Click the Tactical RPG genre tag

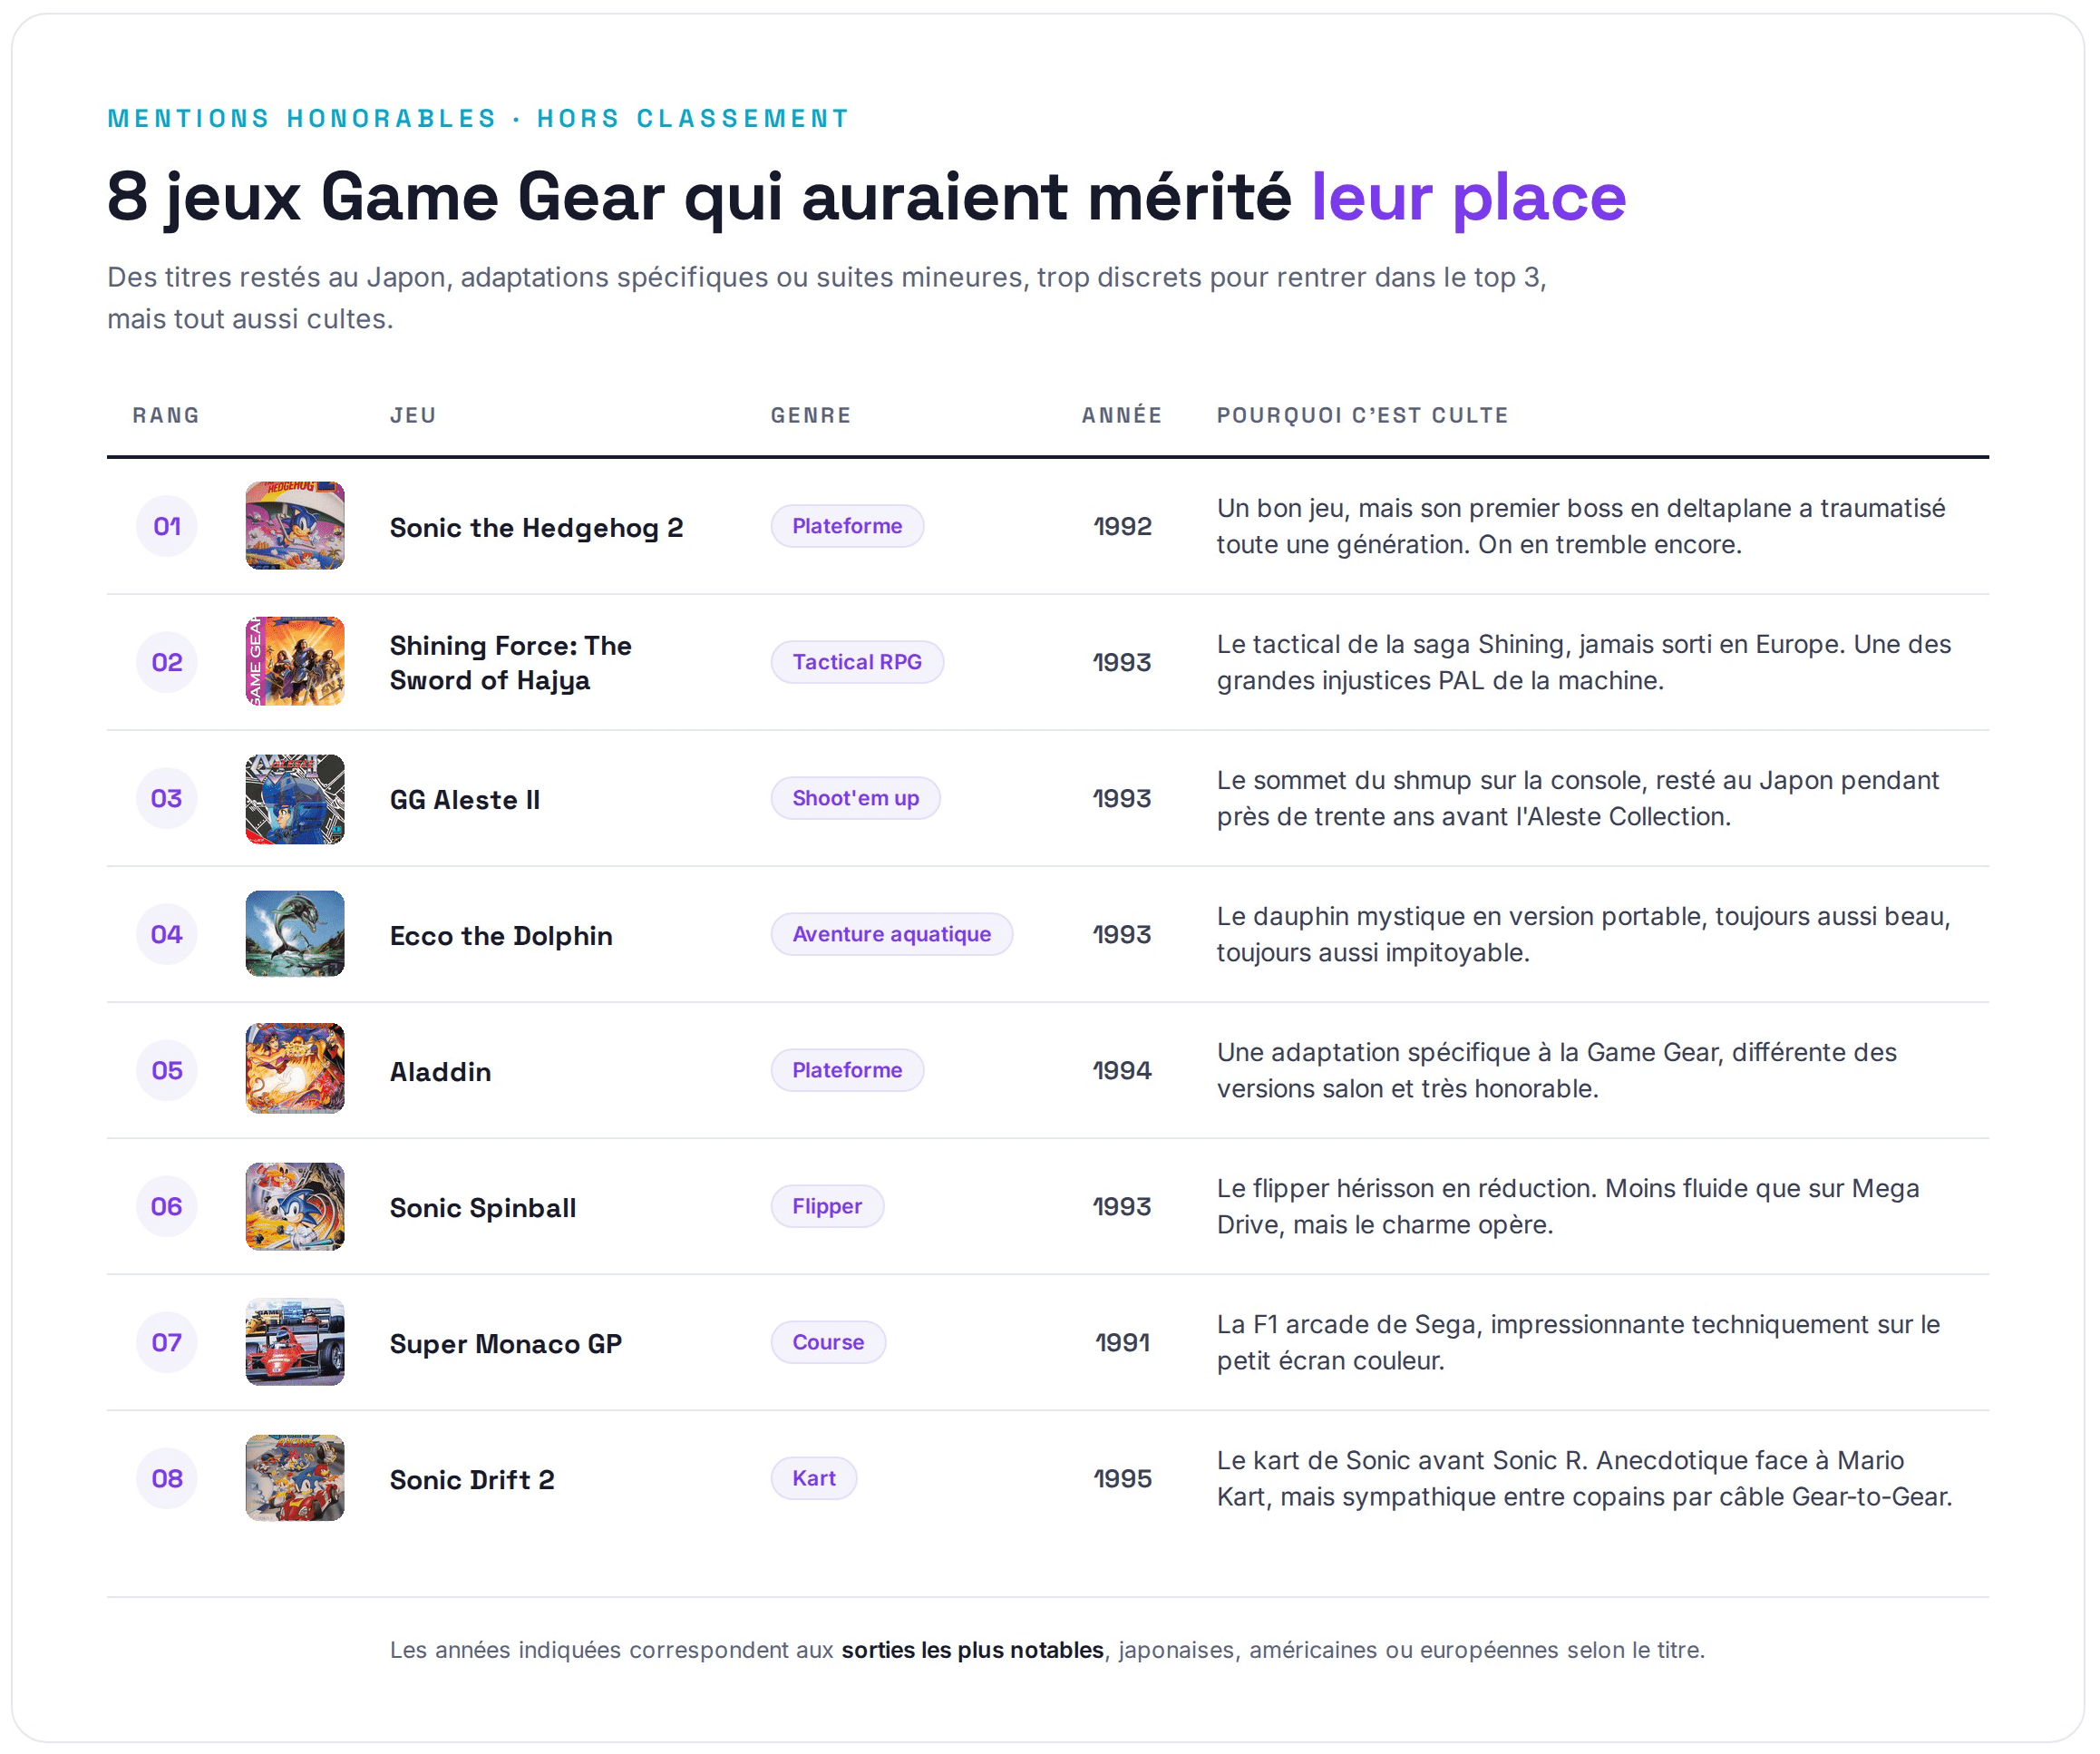[x=857, y=662]
